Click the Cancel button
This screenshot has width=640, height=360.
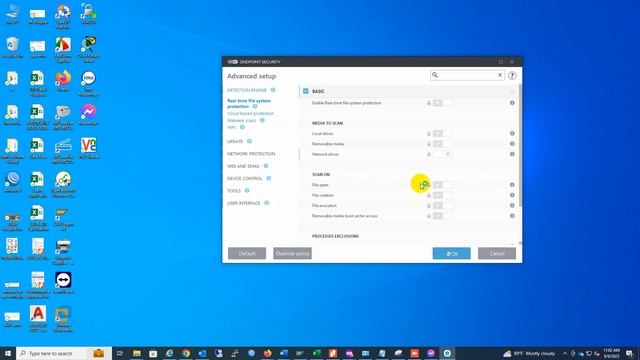(497, 253)
